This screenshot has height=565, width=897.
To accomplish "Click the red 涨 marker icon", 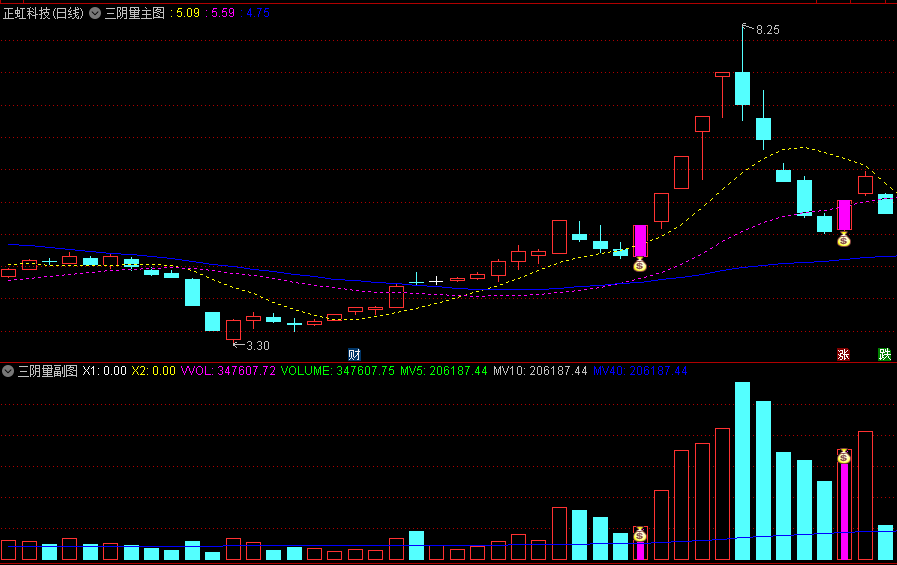I will pyautogui.click(x=843, y=355).
